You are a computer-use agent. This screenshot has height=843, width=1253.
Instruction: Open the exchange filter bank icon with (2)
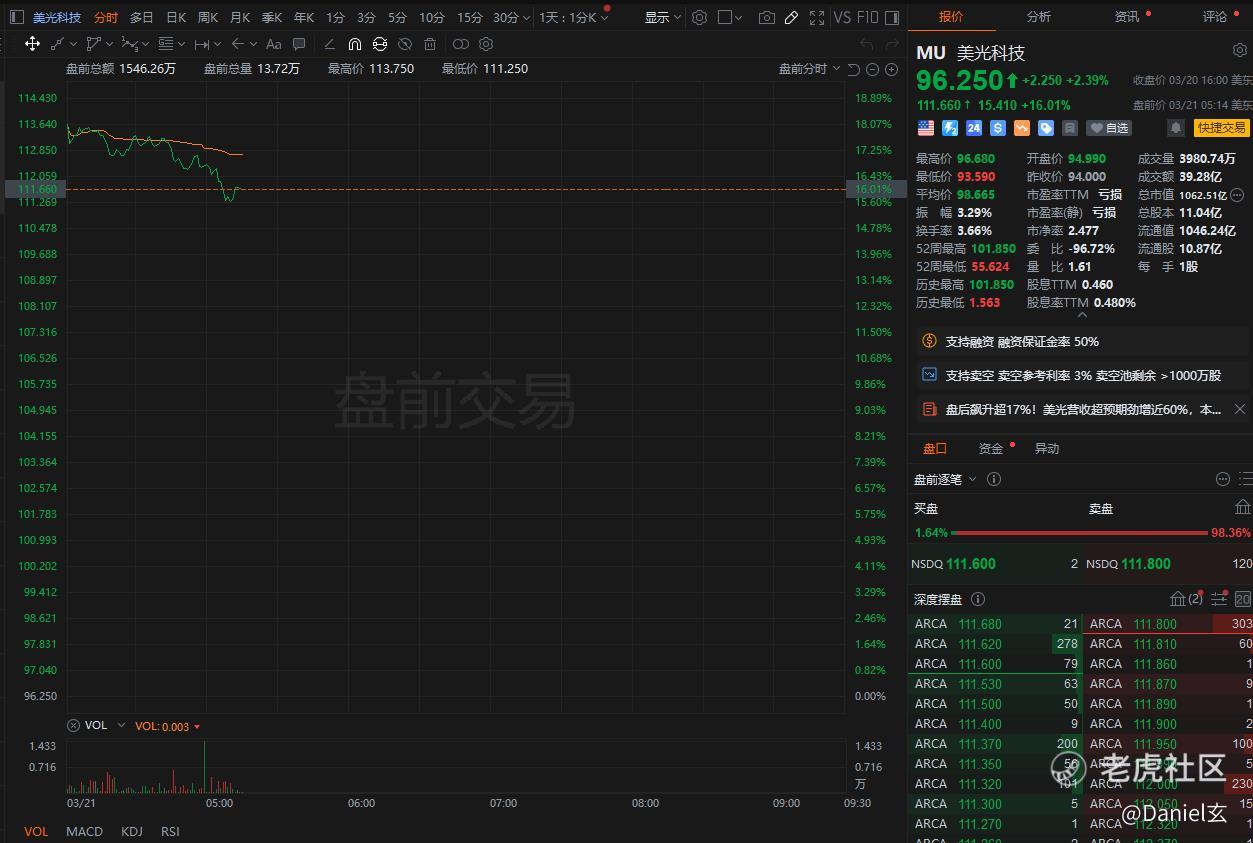(1186, 599)
